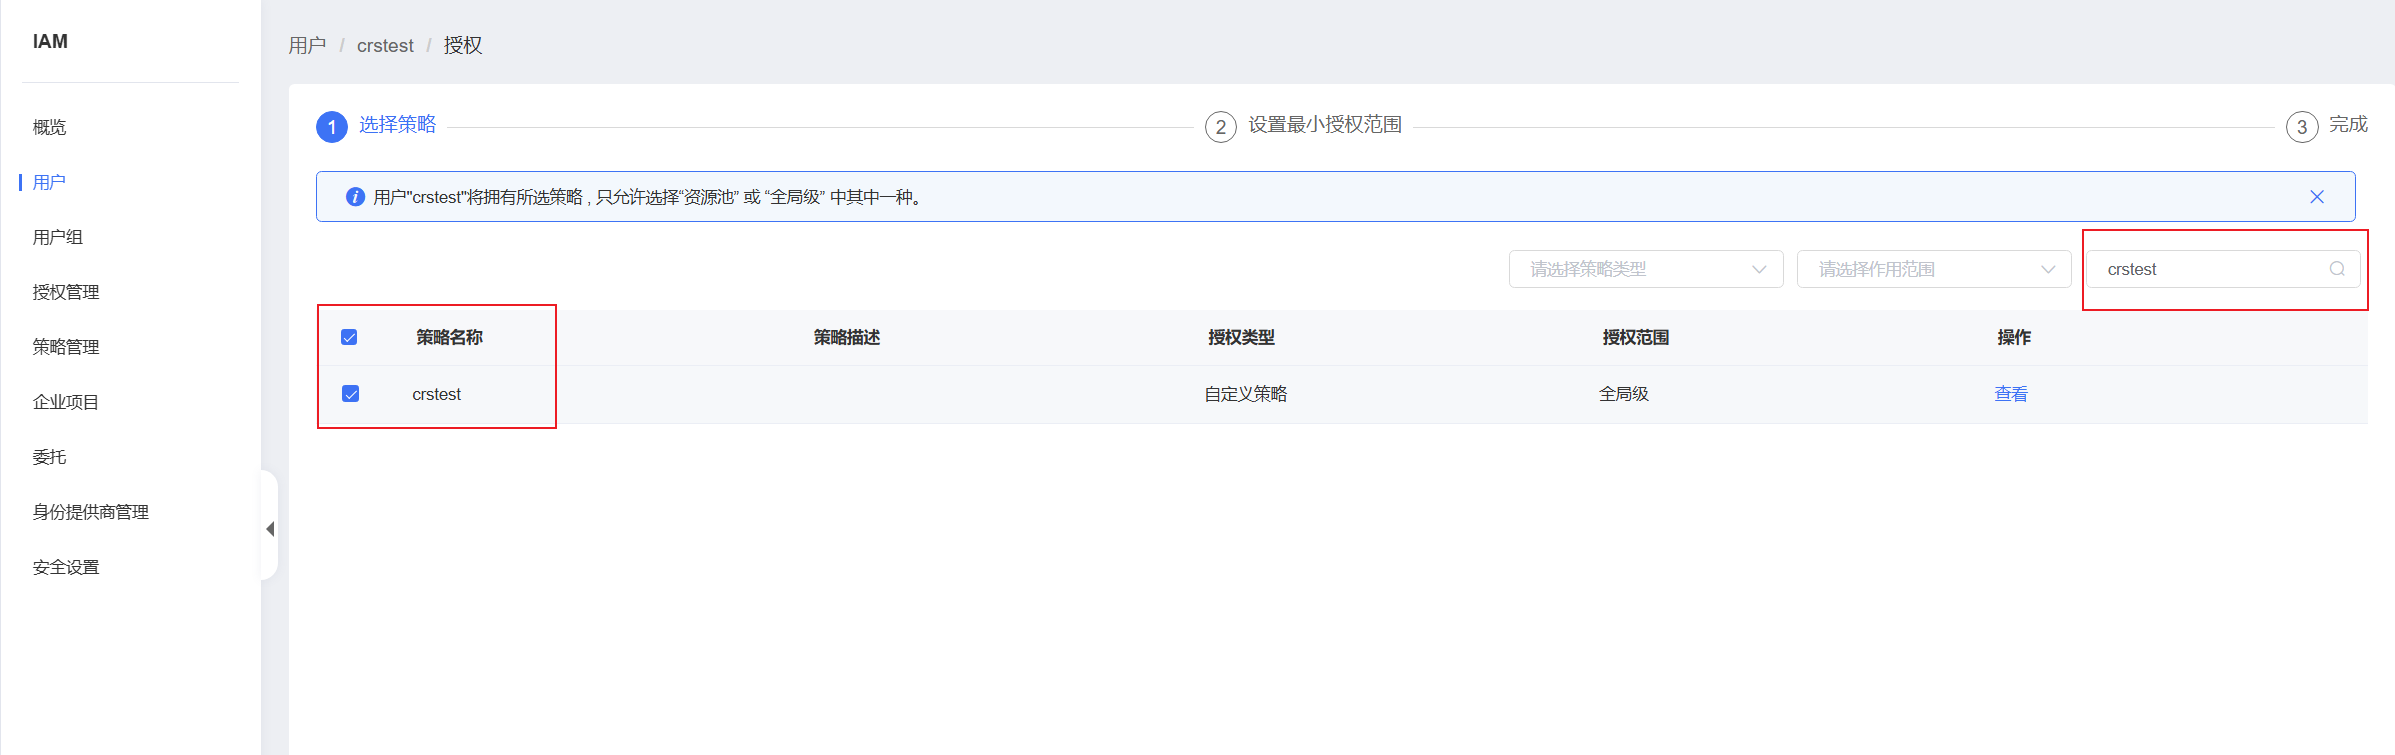Go to 用户组 in sidebar
Image resolution: width=2395 pixels, height=755 pixels.
tap(57, 237)
